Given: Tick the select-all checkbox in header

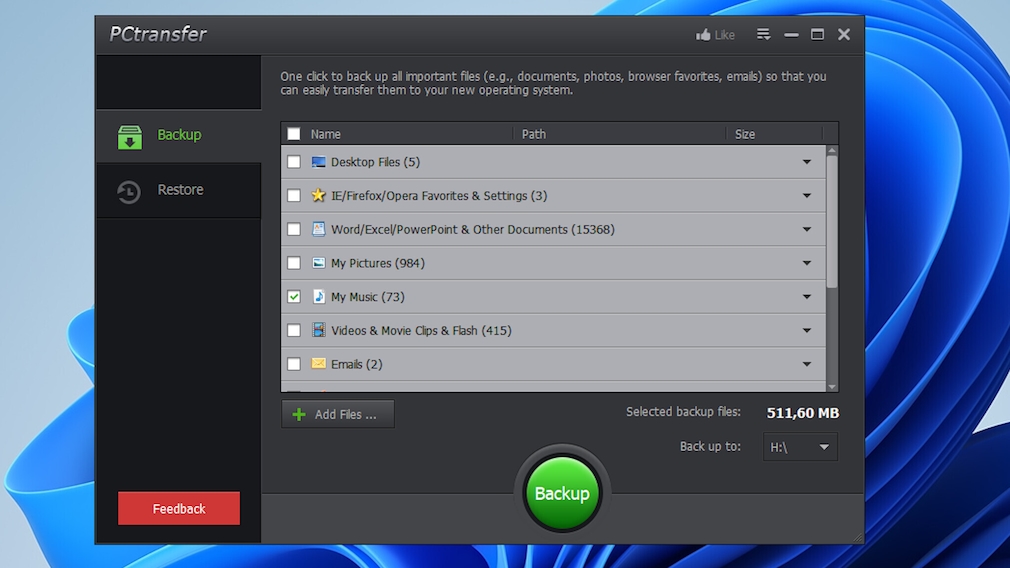Looking at the screenshot, I should [294, 134].
